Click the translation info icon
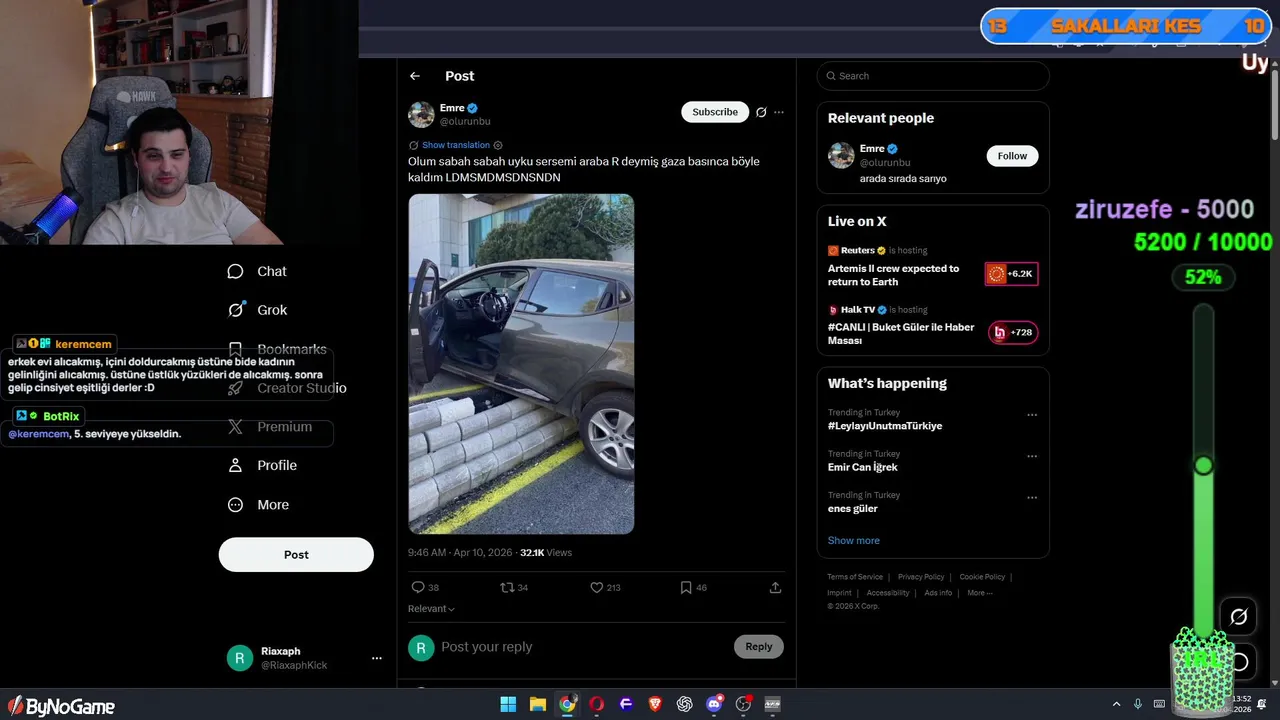The height and width of the screenshot is (720, 1280). pos(498,145)
